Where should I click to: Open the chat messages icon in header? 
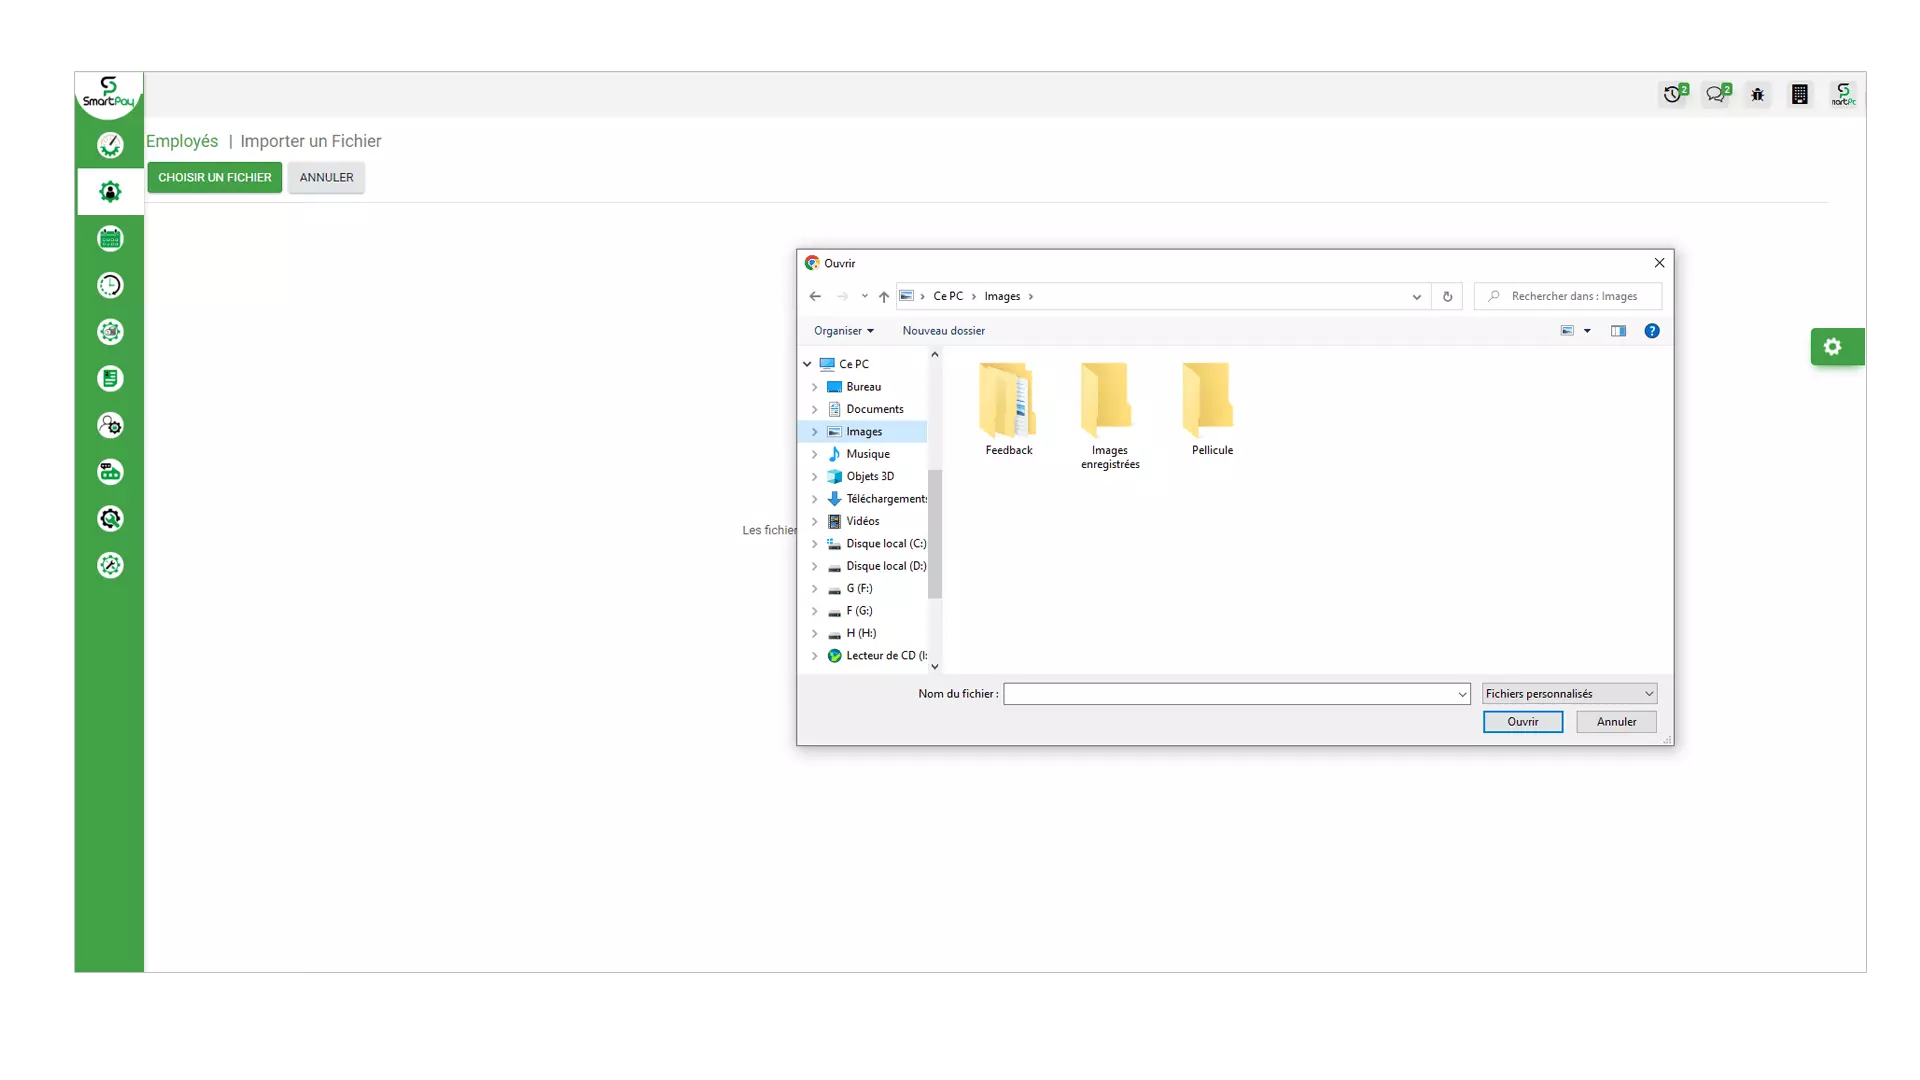click(1718, 94)
